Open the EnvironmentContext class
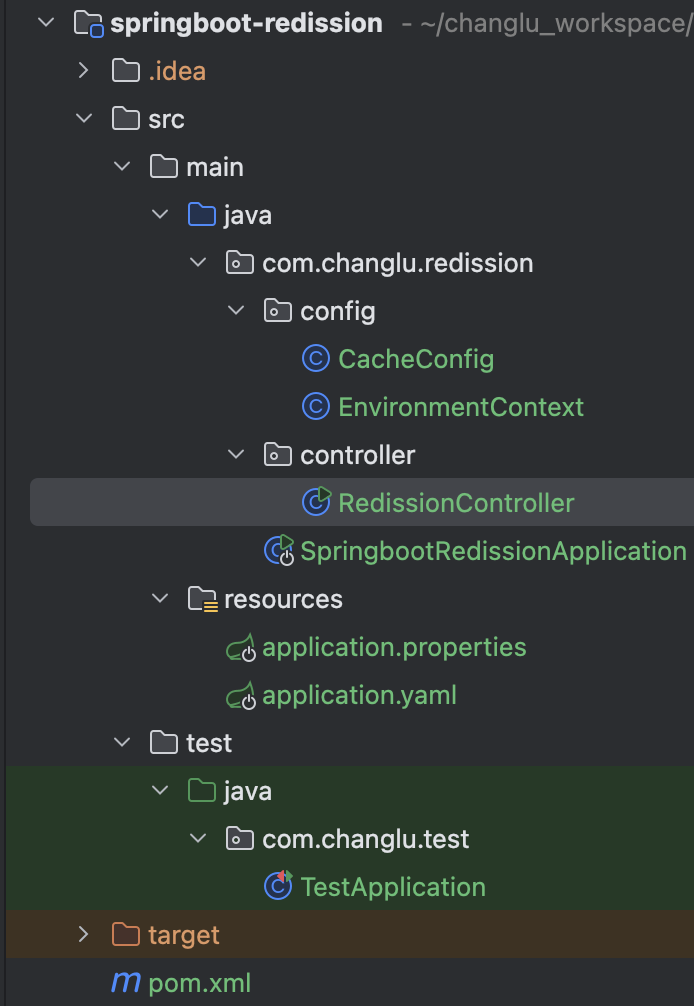Image resolution: width=694 pixels, height=1006 pixels. point(461,407)
